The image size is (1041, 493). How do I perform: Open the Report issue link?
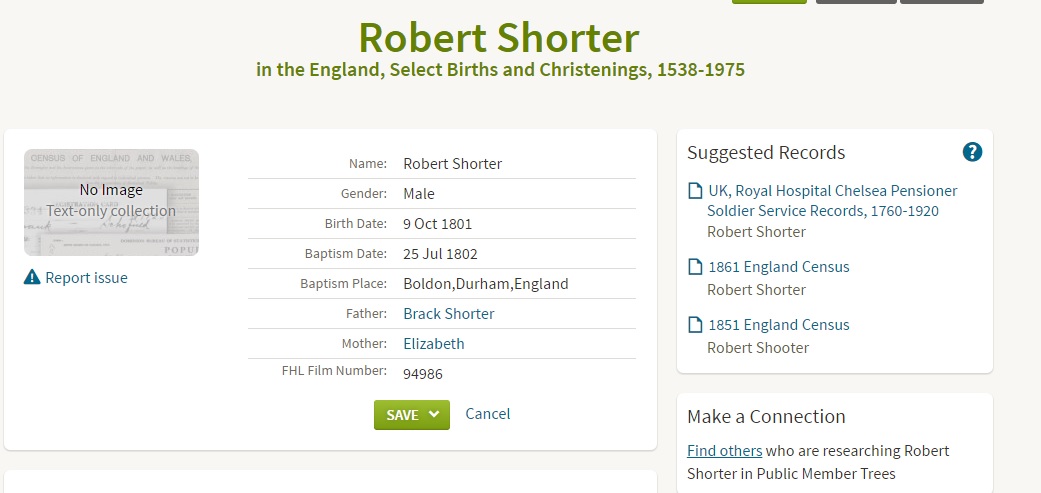pos(86,278)
